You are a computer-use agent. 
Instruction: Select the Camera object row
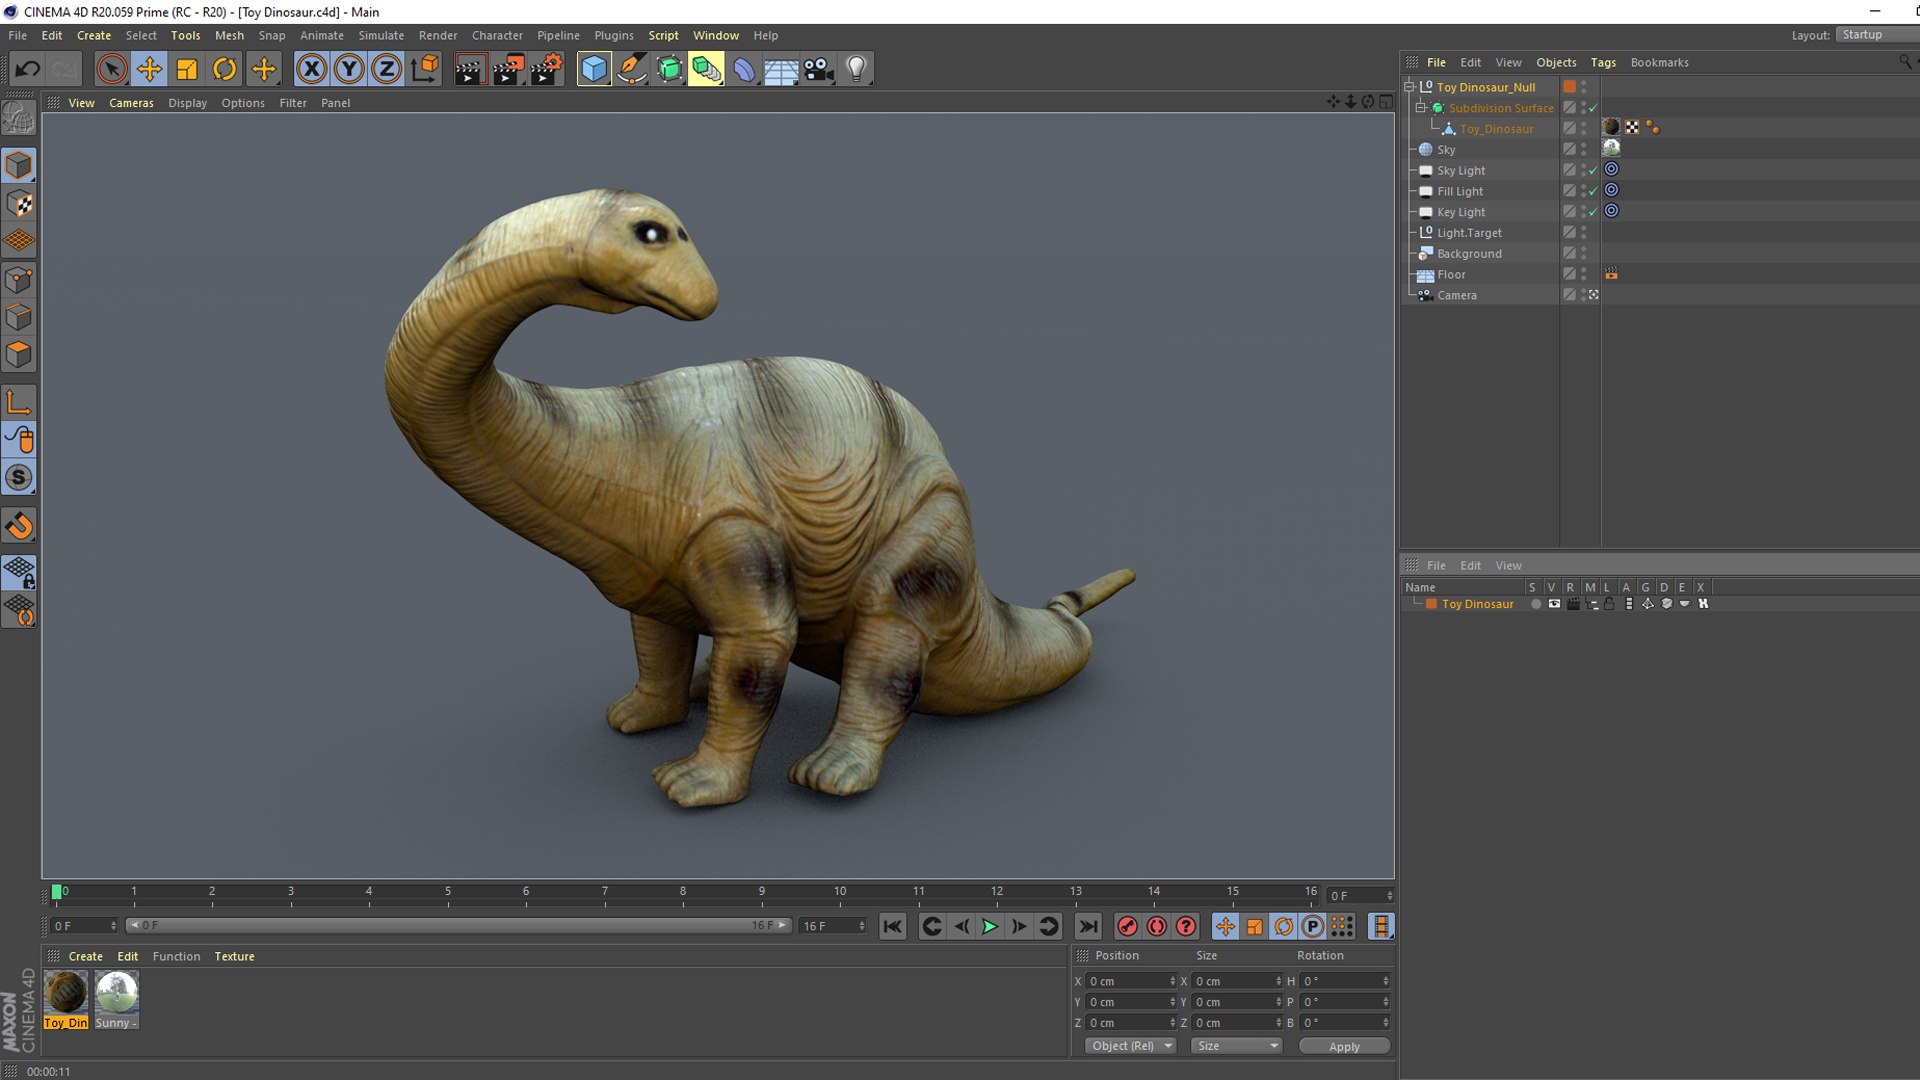[x=1480, y=296]
